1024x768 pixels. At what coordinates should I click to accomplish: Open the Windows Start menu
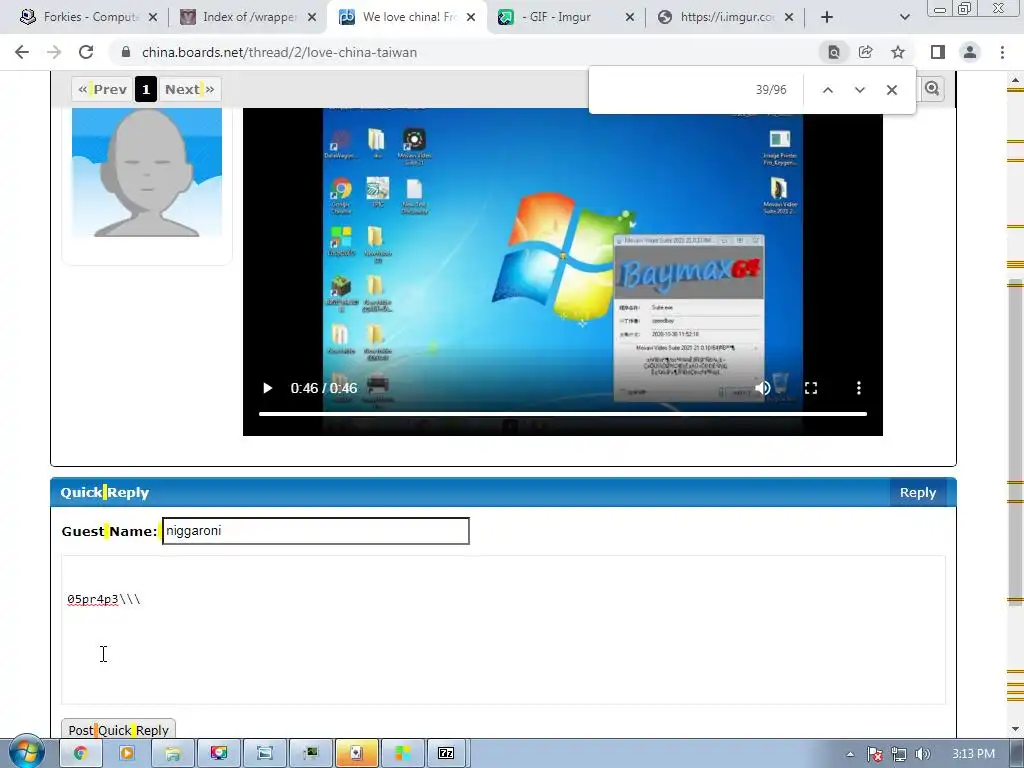(25, 752)
